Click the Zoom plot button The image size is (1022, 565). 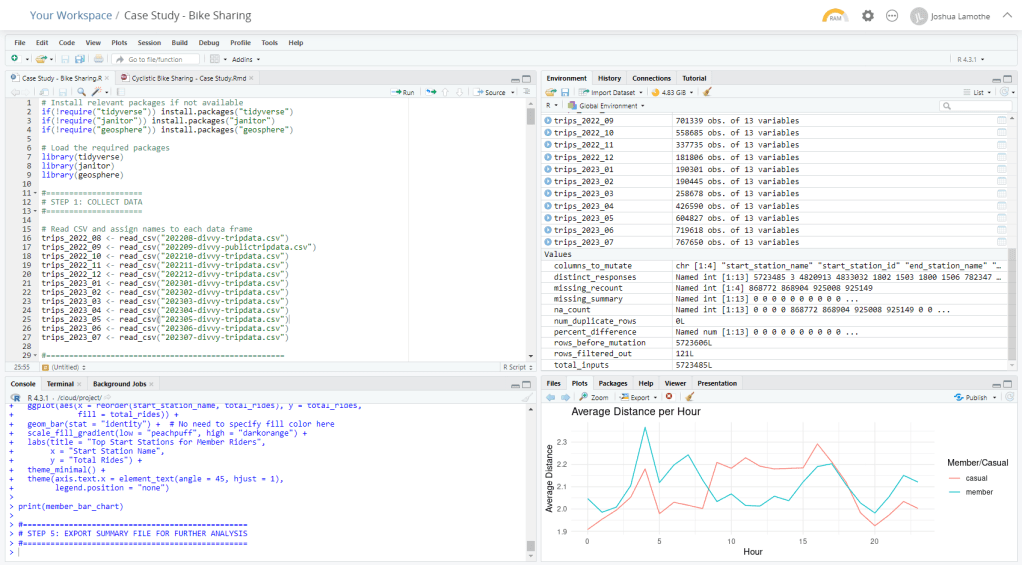(x=594, y=397)
